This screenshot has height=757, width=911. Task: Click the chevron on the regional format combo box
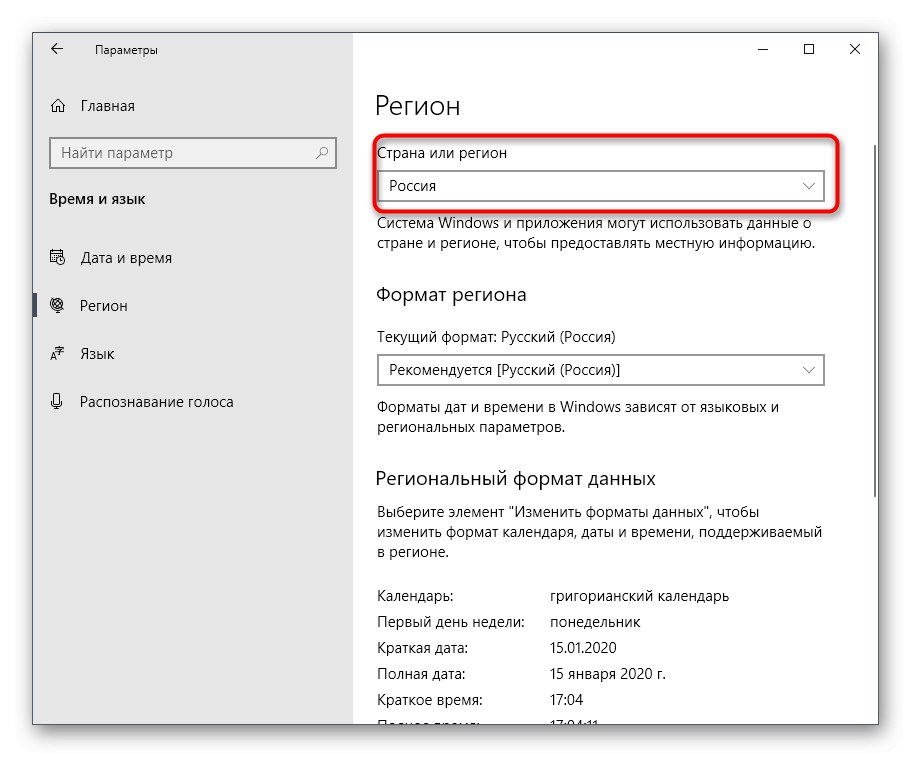click(809, 370)
